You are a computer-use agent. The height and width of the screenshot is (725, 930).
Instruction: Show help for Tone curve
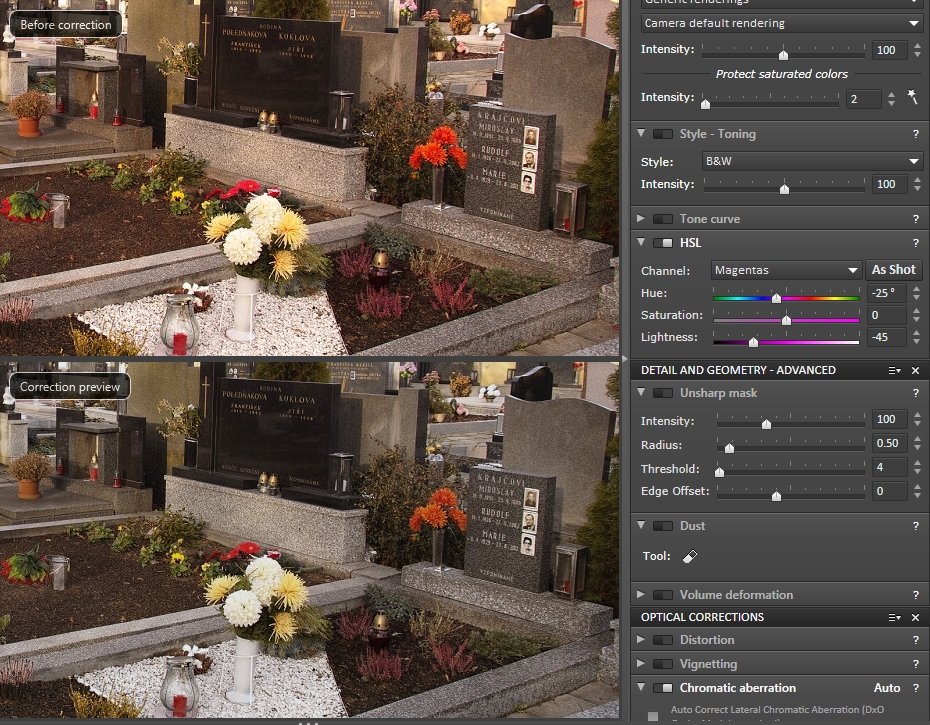pos(915,219)
